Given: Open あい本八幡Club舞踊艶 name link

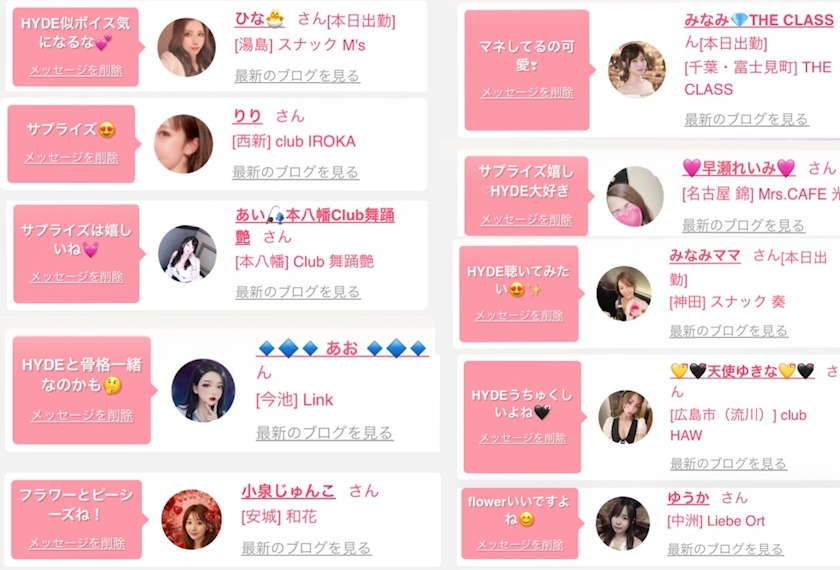Looking at the screenshot, I should pyautogui.click(x=315, y=226).
